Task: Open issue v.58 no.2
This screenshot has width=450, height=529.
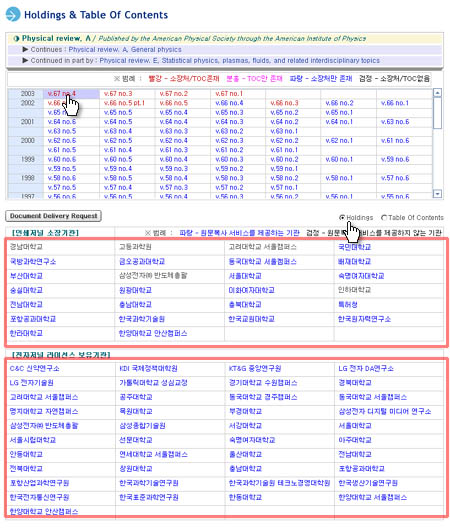Action: click(284, 178)
